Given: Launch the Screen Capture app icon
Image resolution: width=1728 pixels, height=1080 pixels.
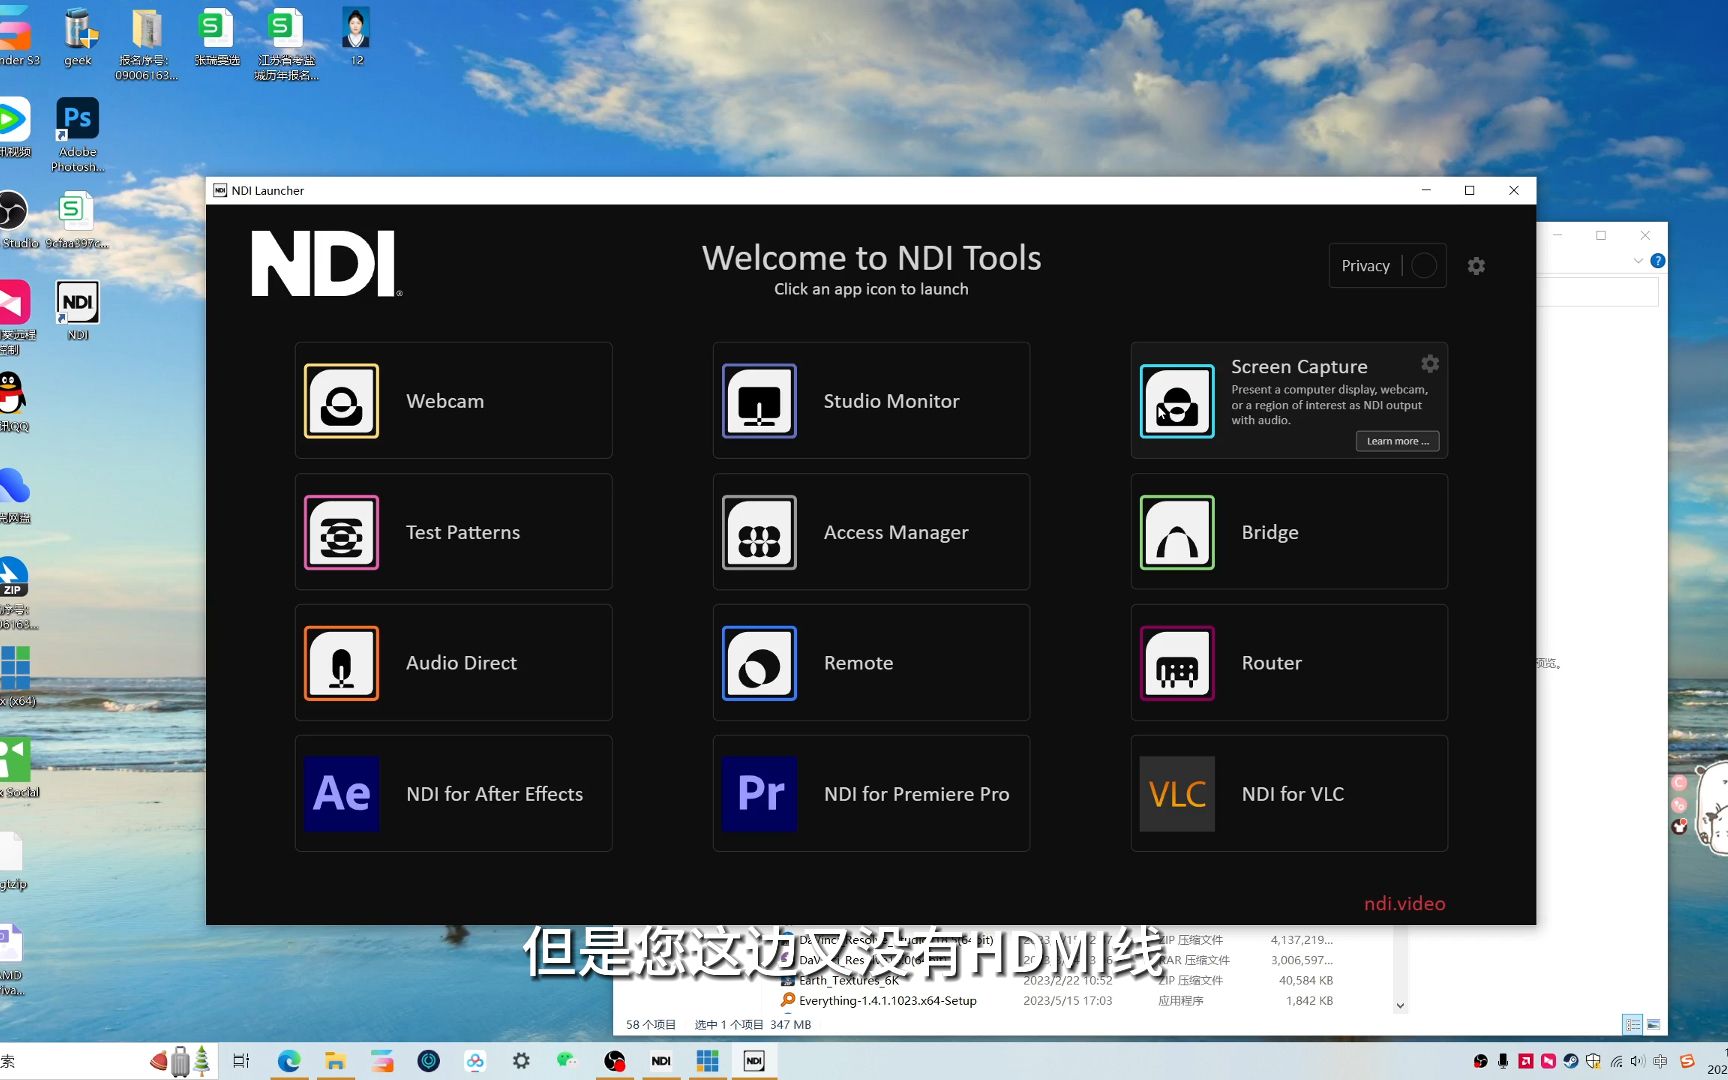Looking at the screenshot, I should [x=1177, y=401].
